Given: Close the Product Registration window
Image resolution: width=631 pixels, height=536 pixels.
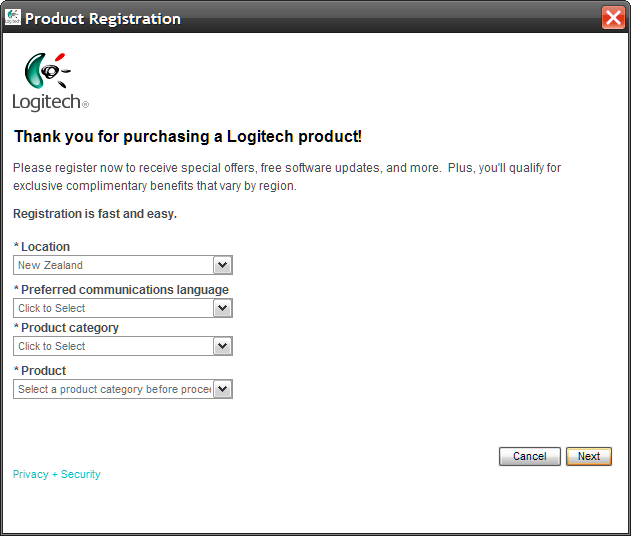Looking at the screenshot, I should tap(613, 18).
